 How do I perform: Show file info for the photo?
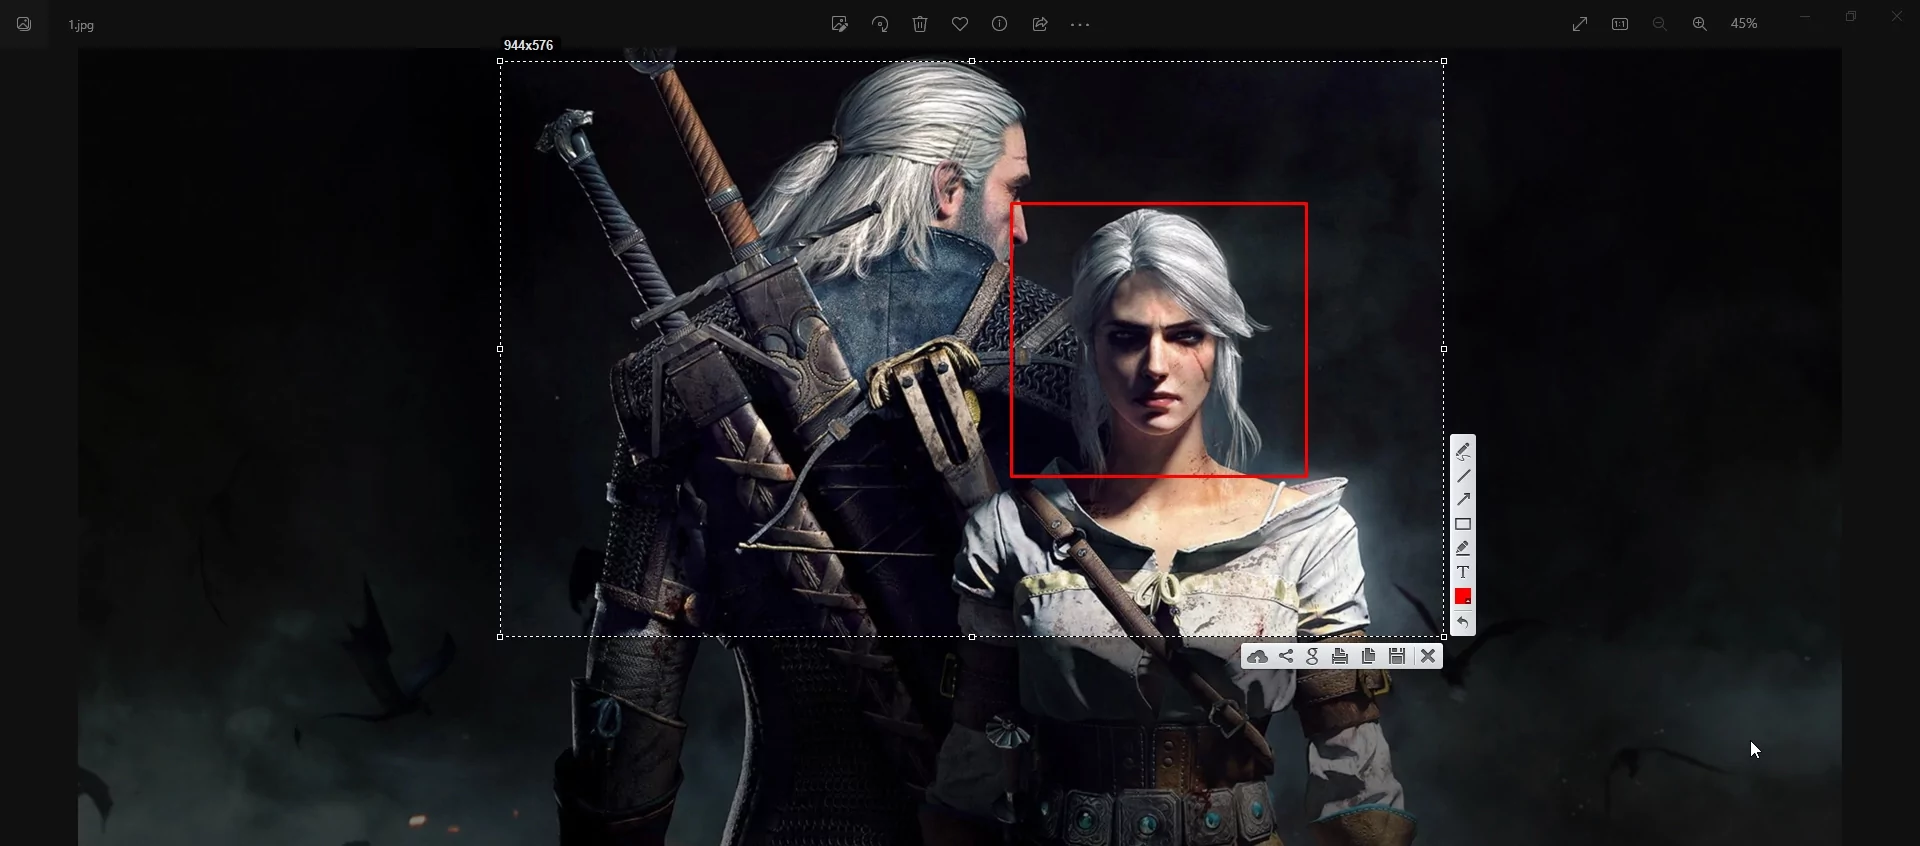[x=1000, y=24]
